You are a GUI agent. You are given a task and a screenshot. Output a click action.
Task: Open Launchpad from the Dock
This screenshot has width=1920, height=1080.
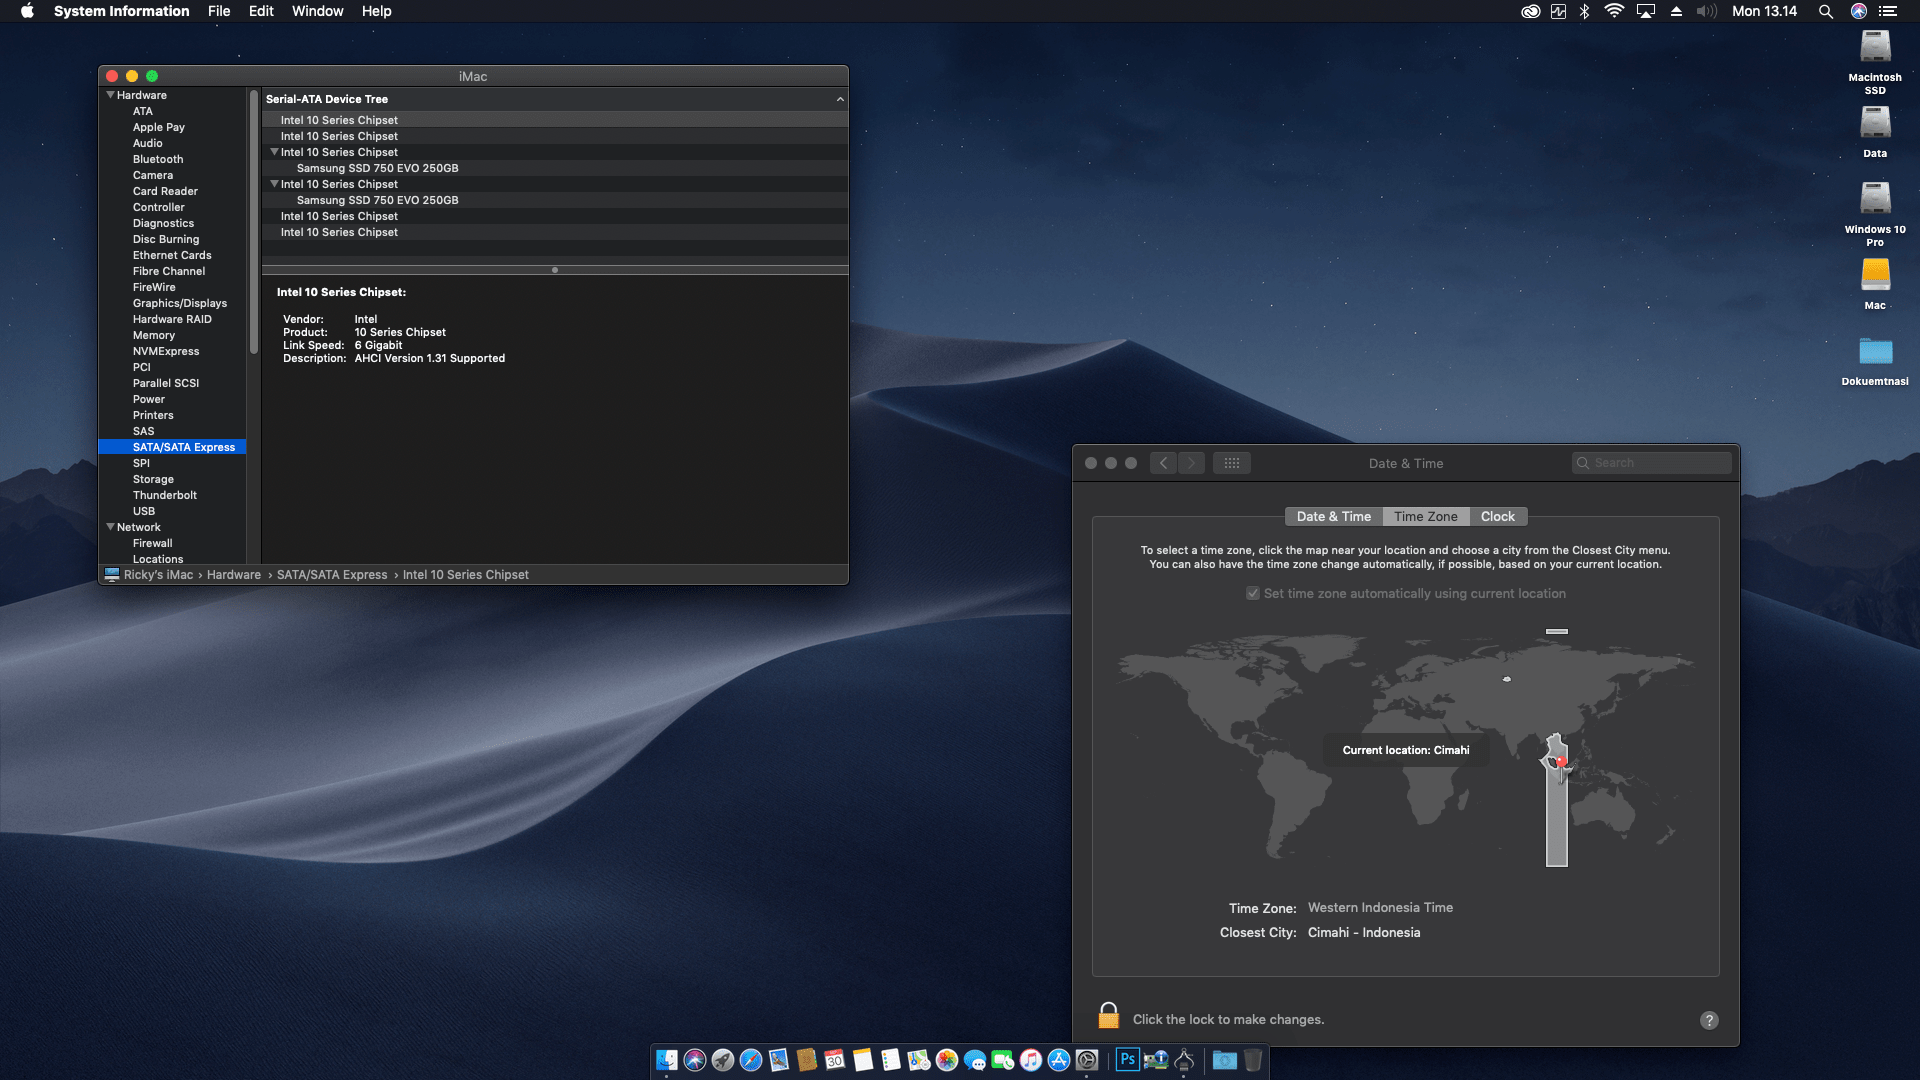[x=723, y=1061]
